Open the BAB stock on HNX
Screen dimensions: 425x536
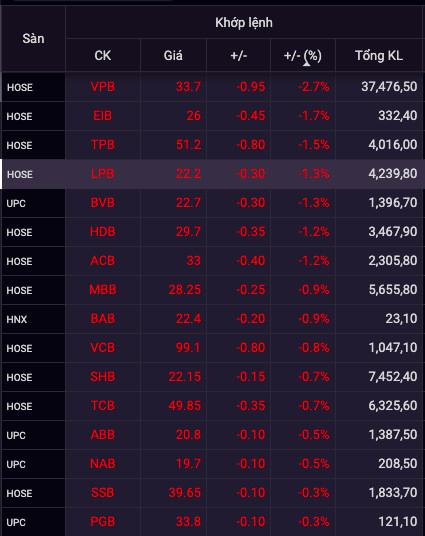[x=103, y=319]
